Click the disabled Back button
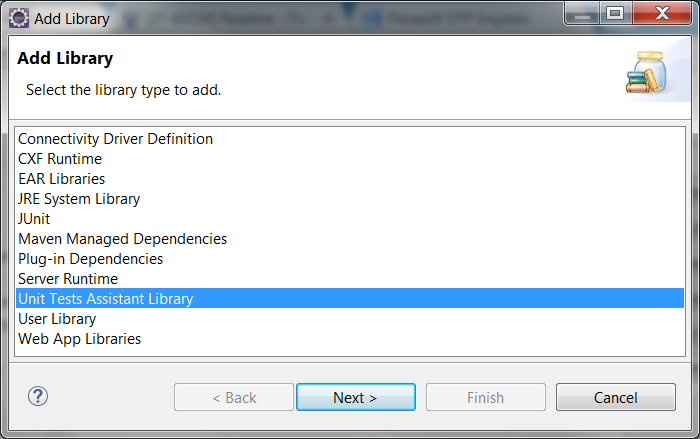This screenshot has height=439, width=700. tap(234, 397)
